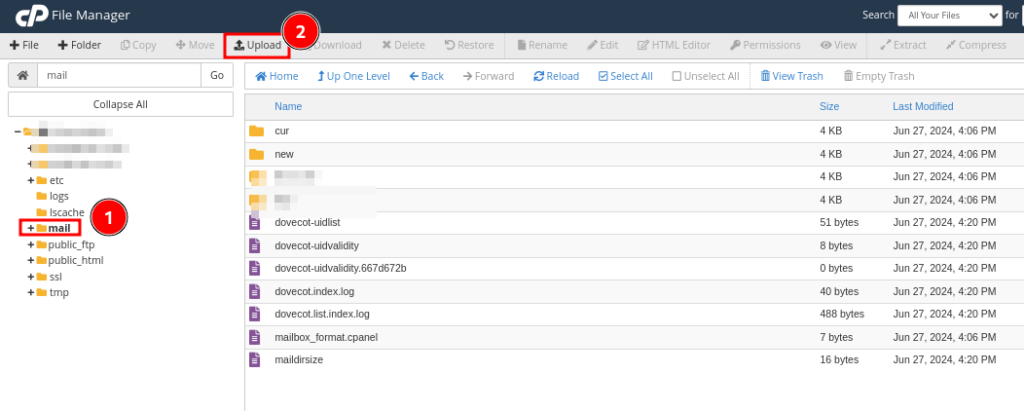Click Collapse All button
The width and height of the screenshot is (1024, 411).
120,105
